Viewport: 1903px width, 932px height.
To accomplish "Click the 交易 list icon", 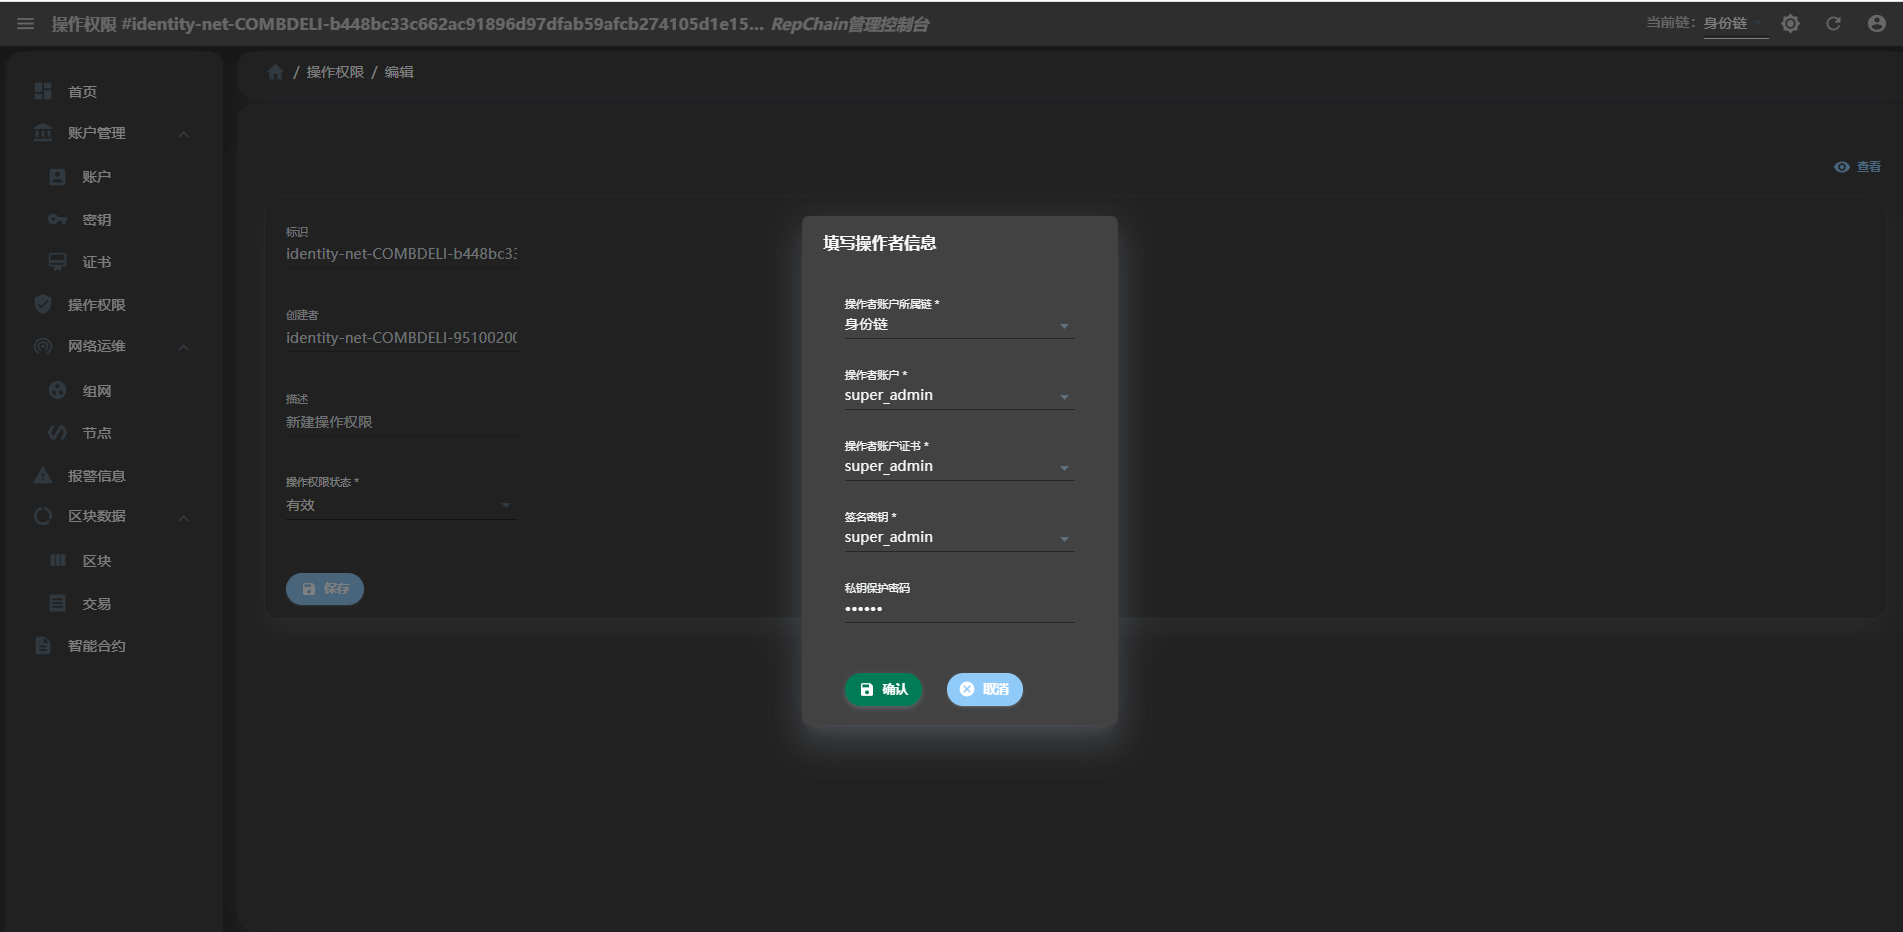I will click(58, 603).
